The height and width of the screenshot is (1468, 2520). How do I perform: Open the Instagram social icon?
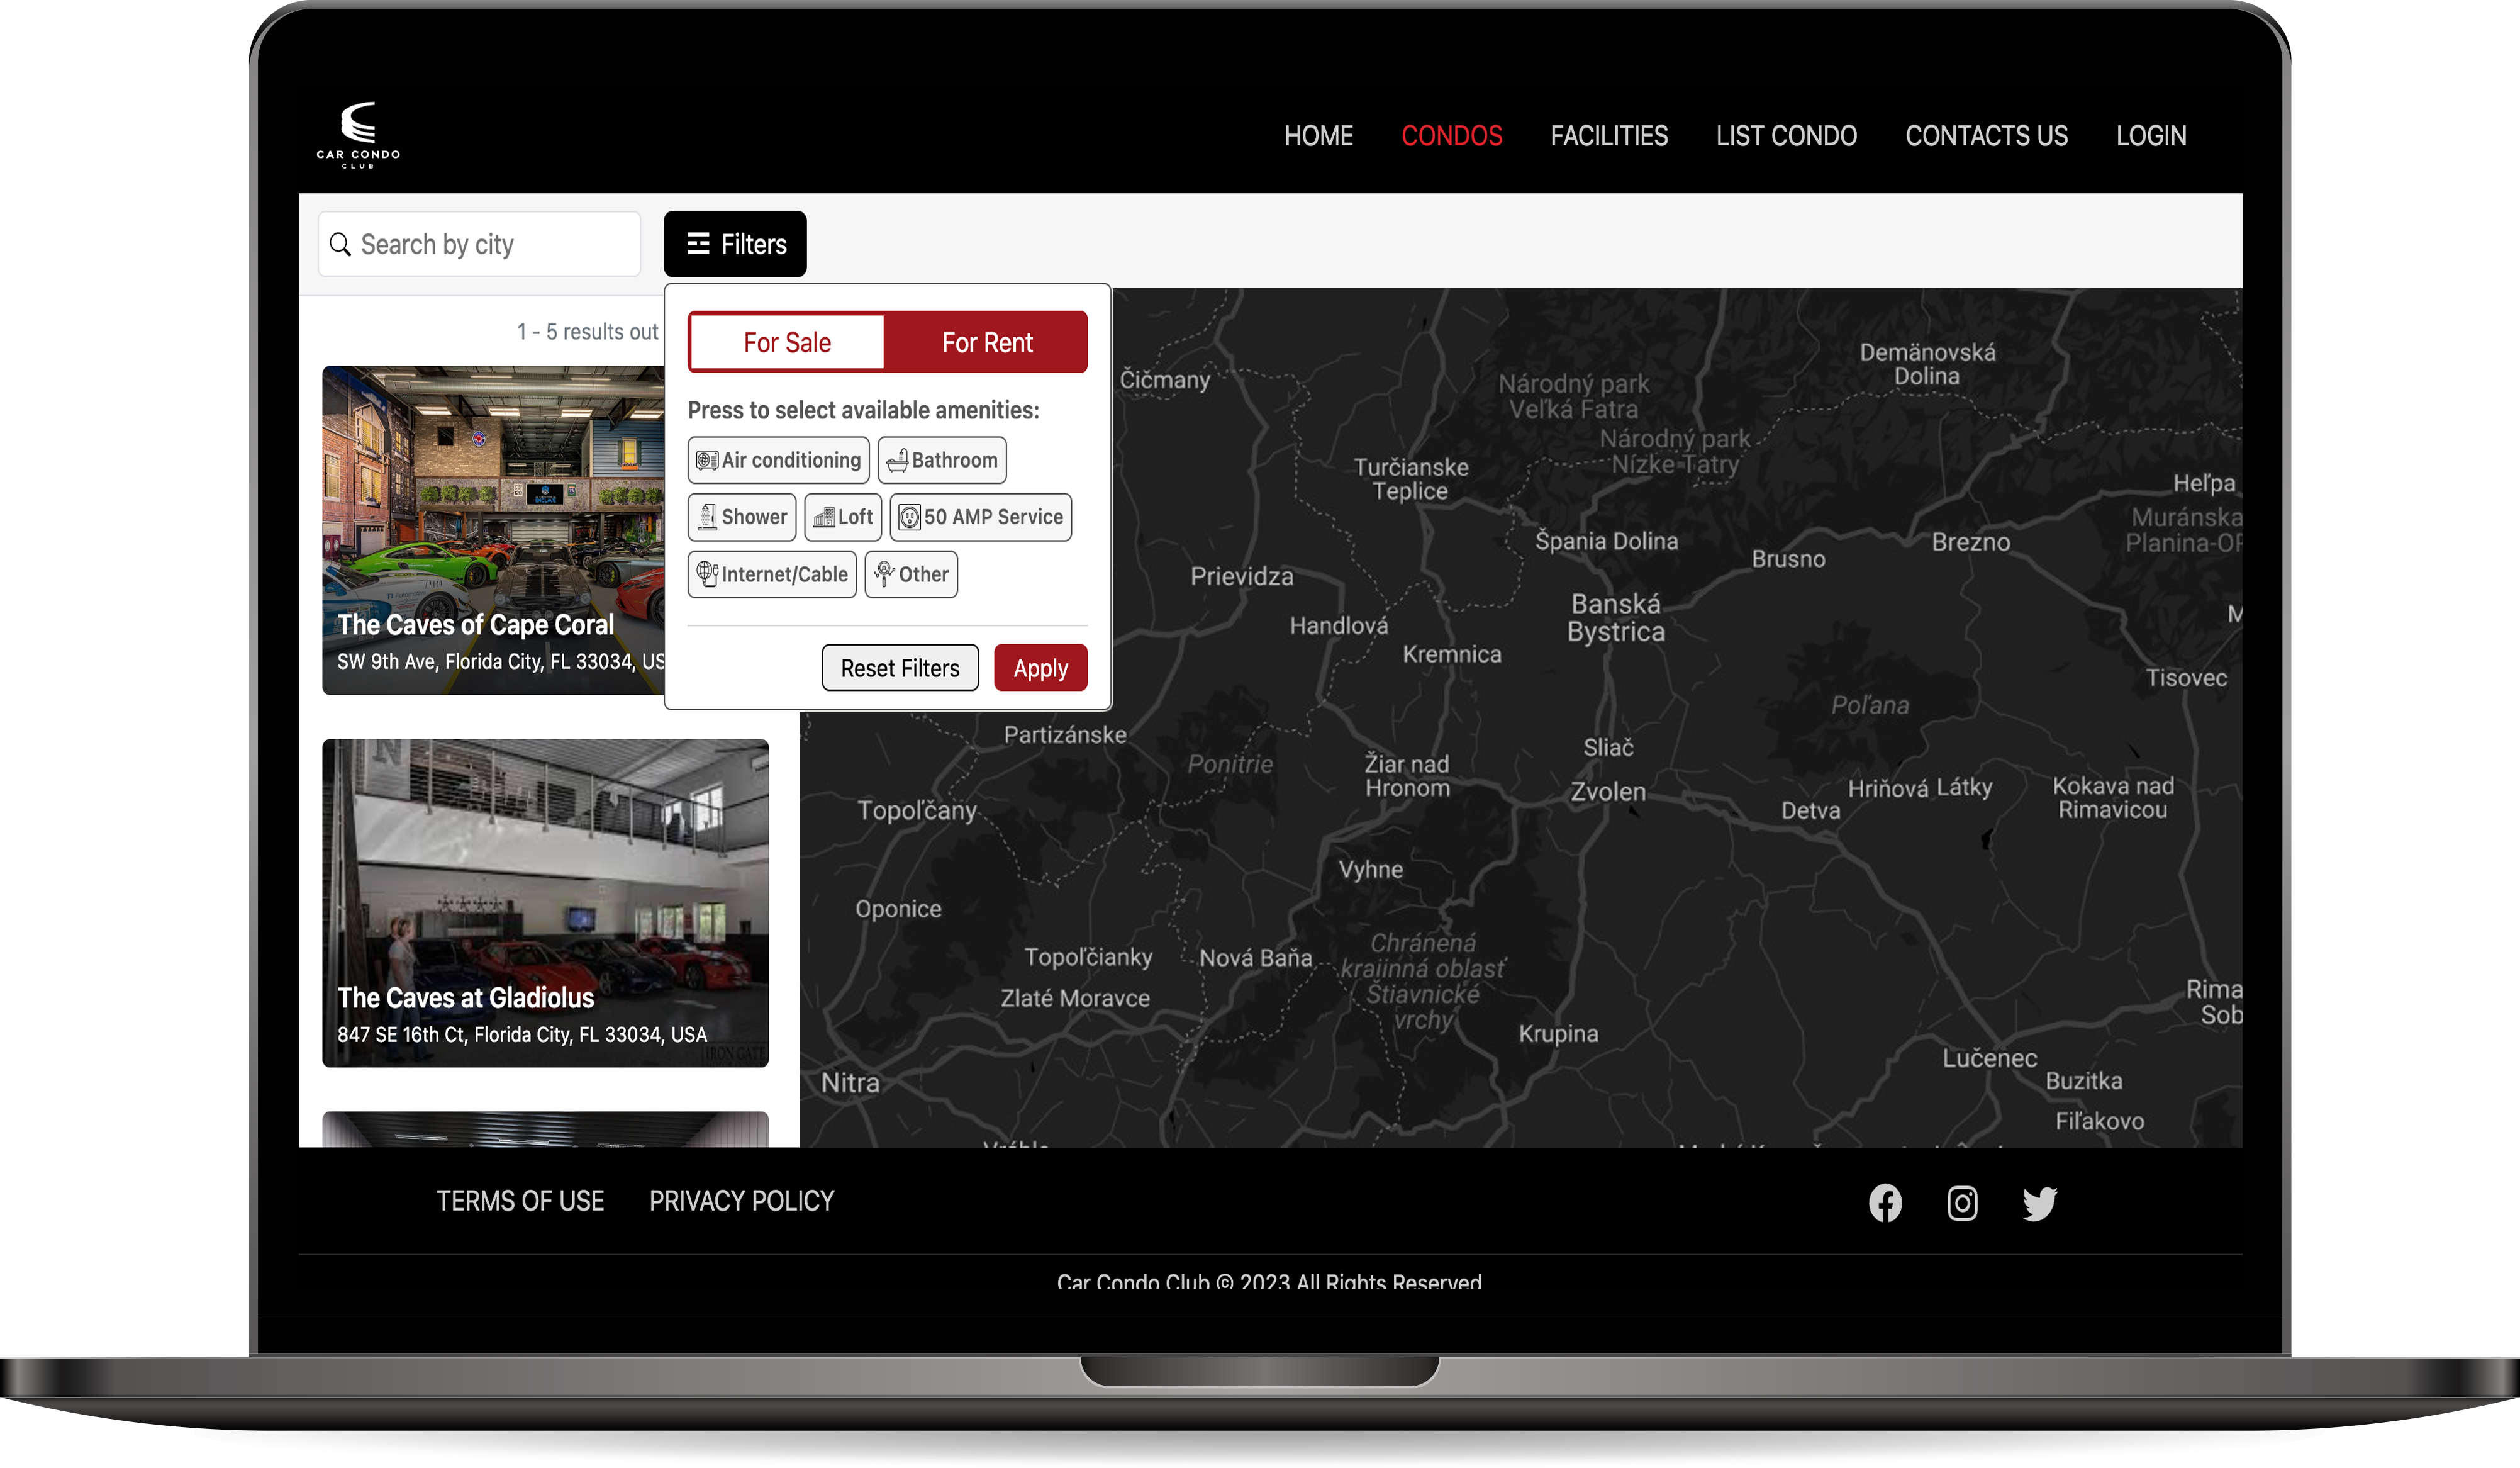pos(1962,1202)
